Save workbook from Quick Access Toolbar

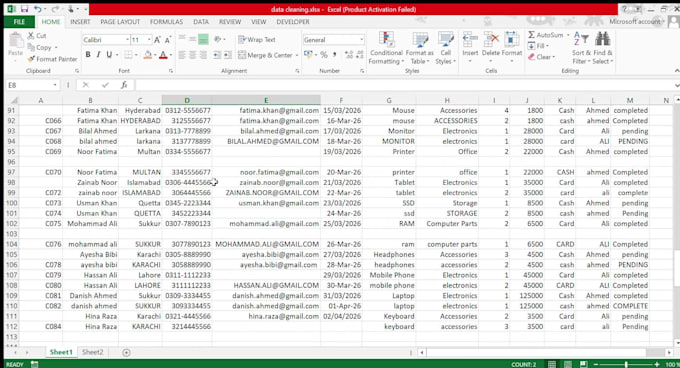[24, 9]
